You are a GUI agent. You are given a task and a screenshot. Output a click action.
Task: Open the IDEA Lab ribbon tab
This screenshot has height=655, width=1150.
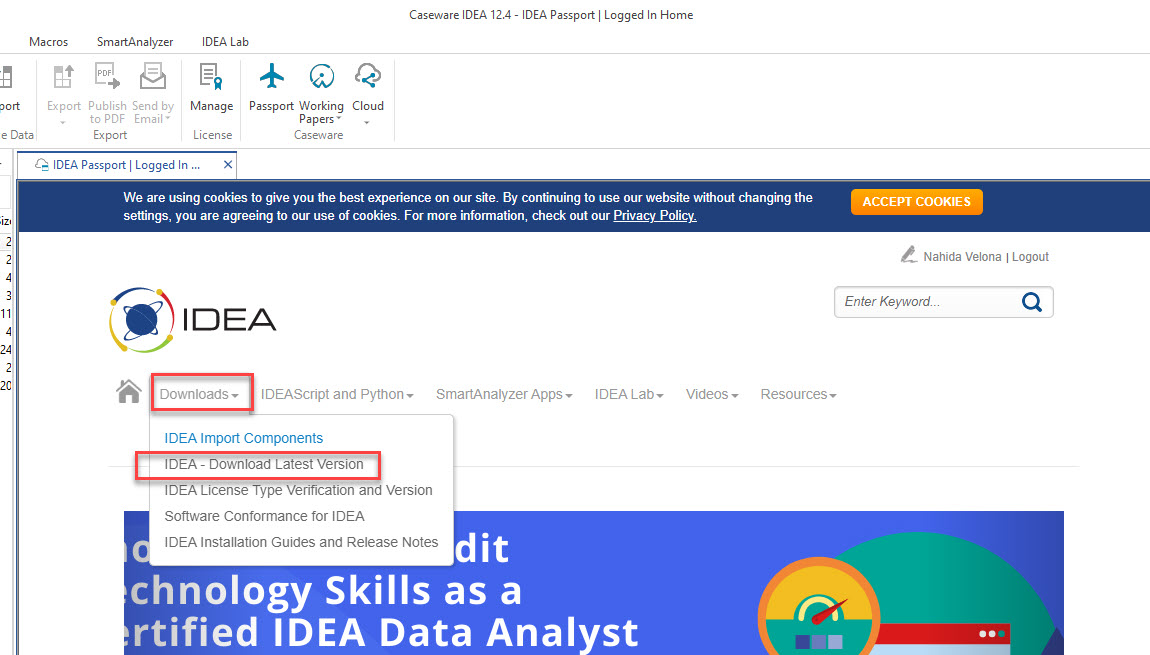tap(225, 42)
